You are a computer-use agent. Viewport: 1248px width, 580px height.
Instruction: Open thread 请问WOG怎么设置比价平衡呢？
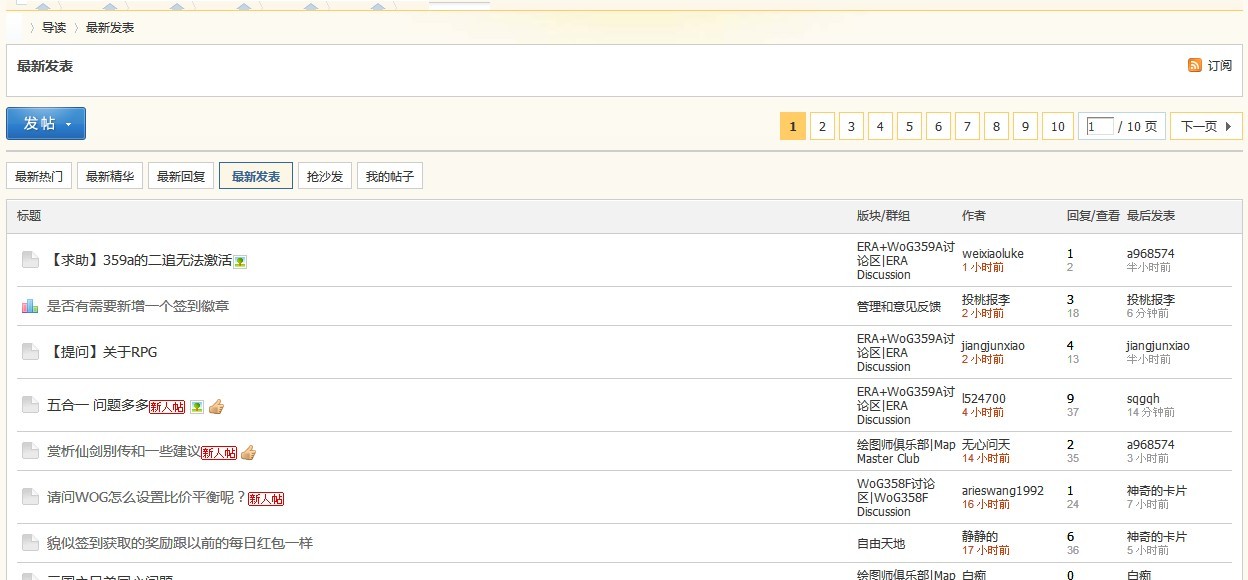click(x=147, y=497)
